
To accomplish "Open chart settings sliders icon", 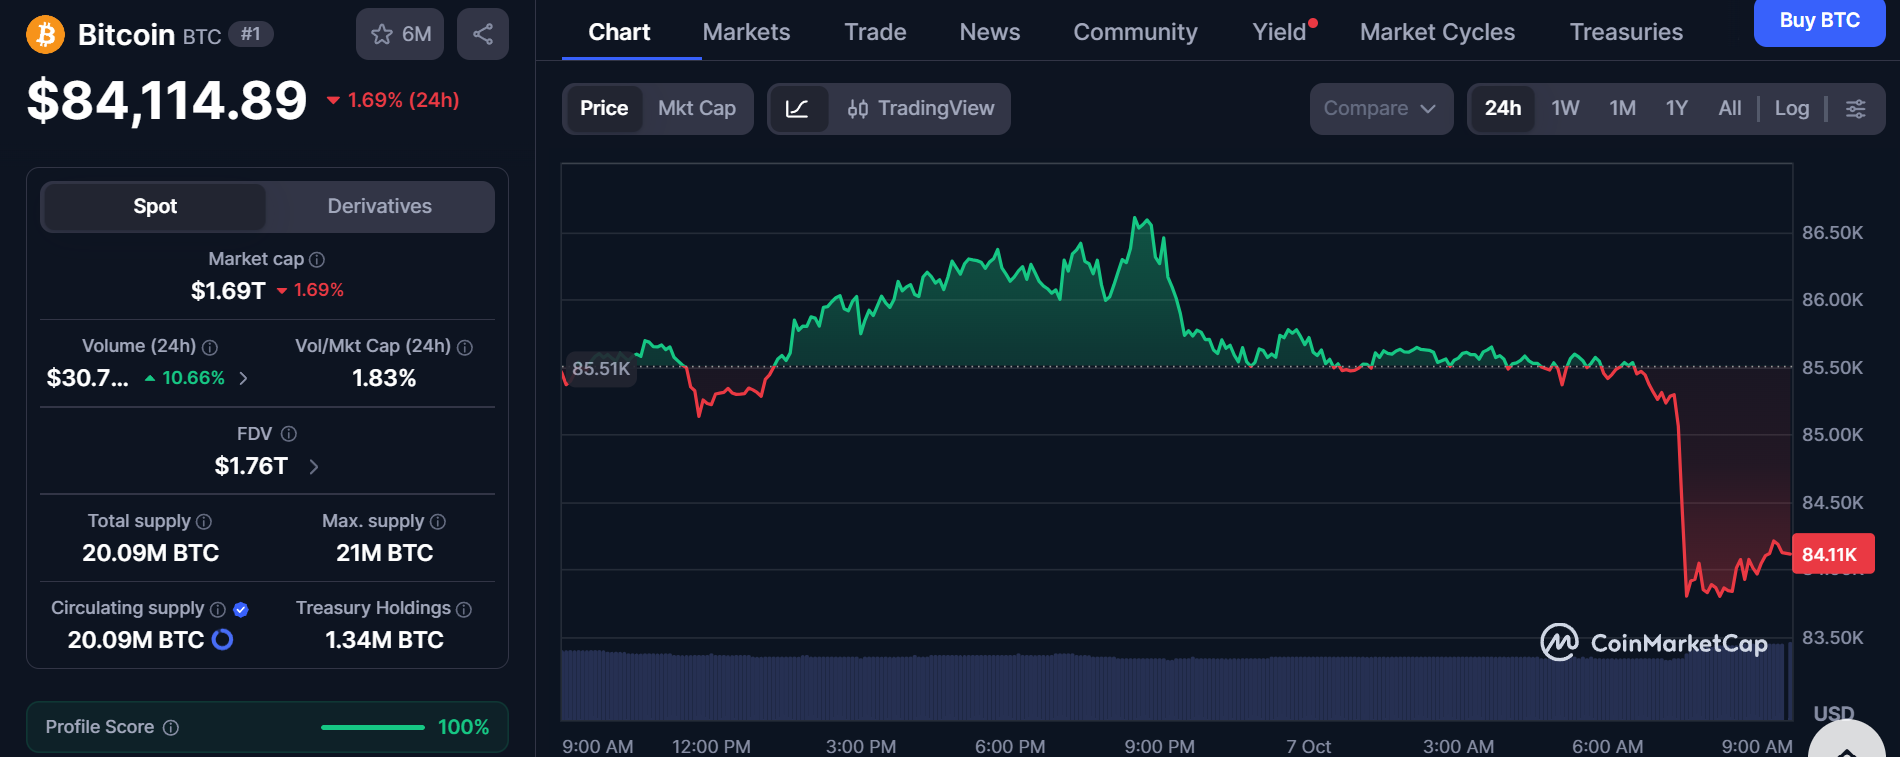I will tap(1856, 109).
